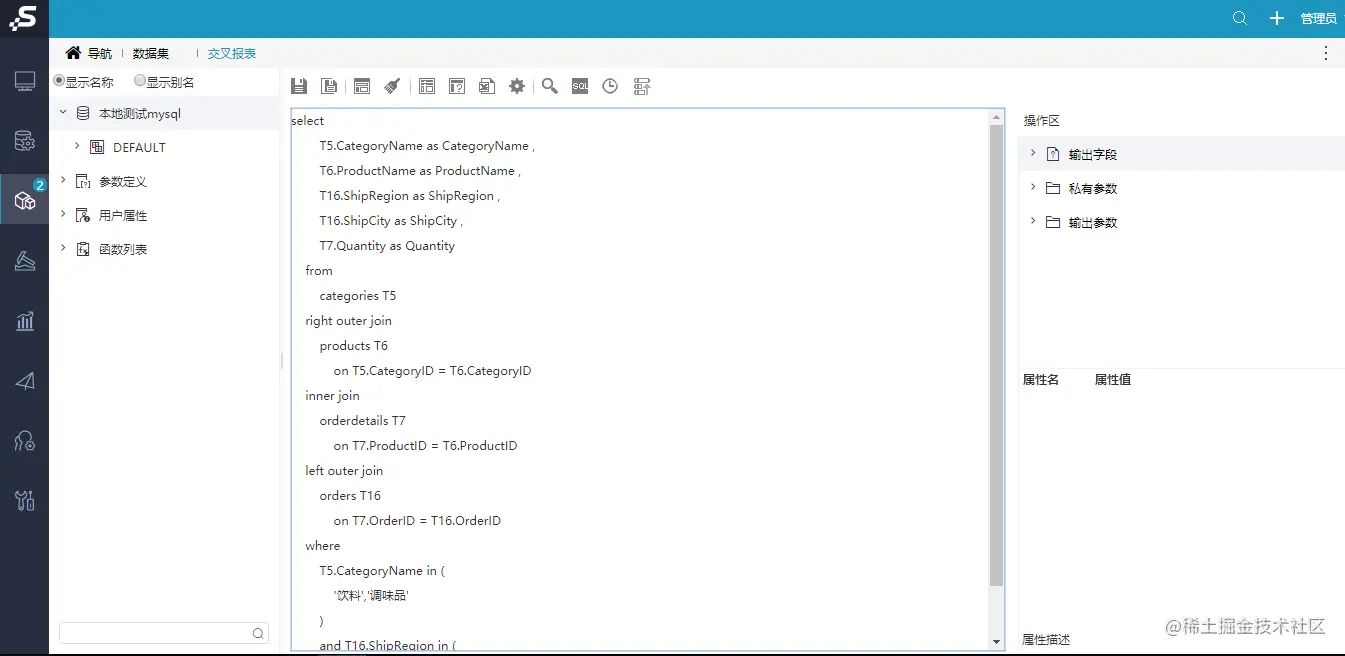The image size is (1345, 656).
Task: Expand the 输出参数 folder
Action: (x=1033, y=221)
